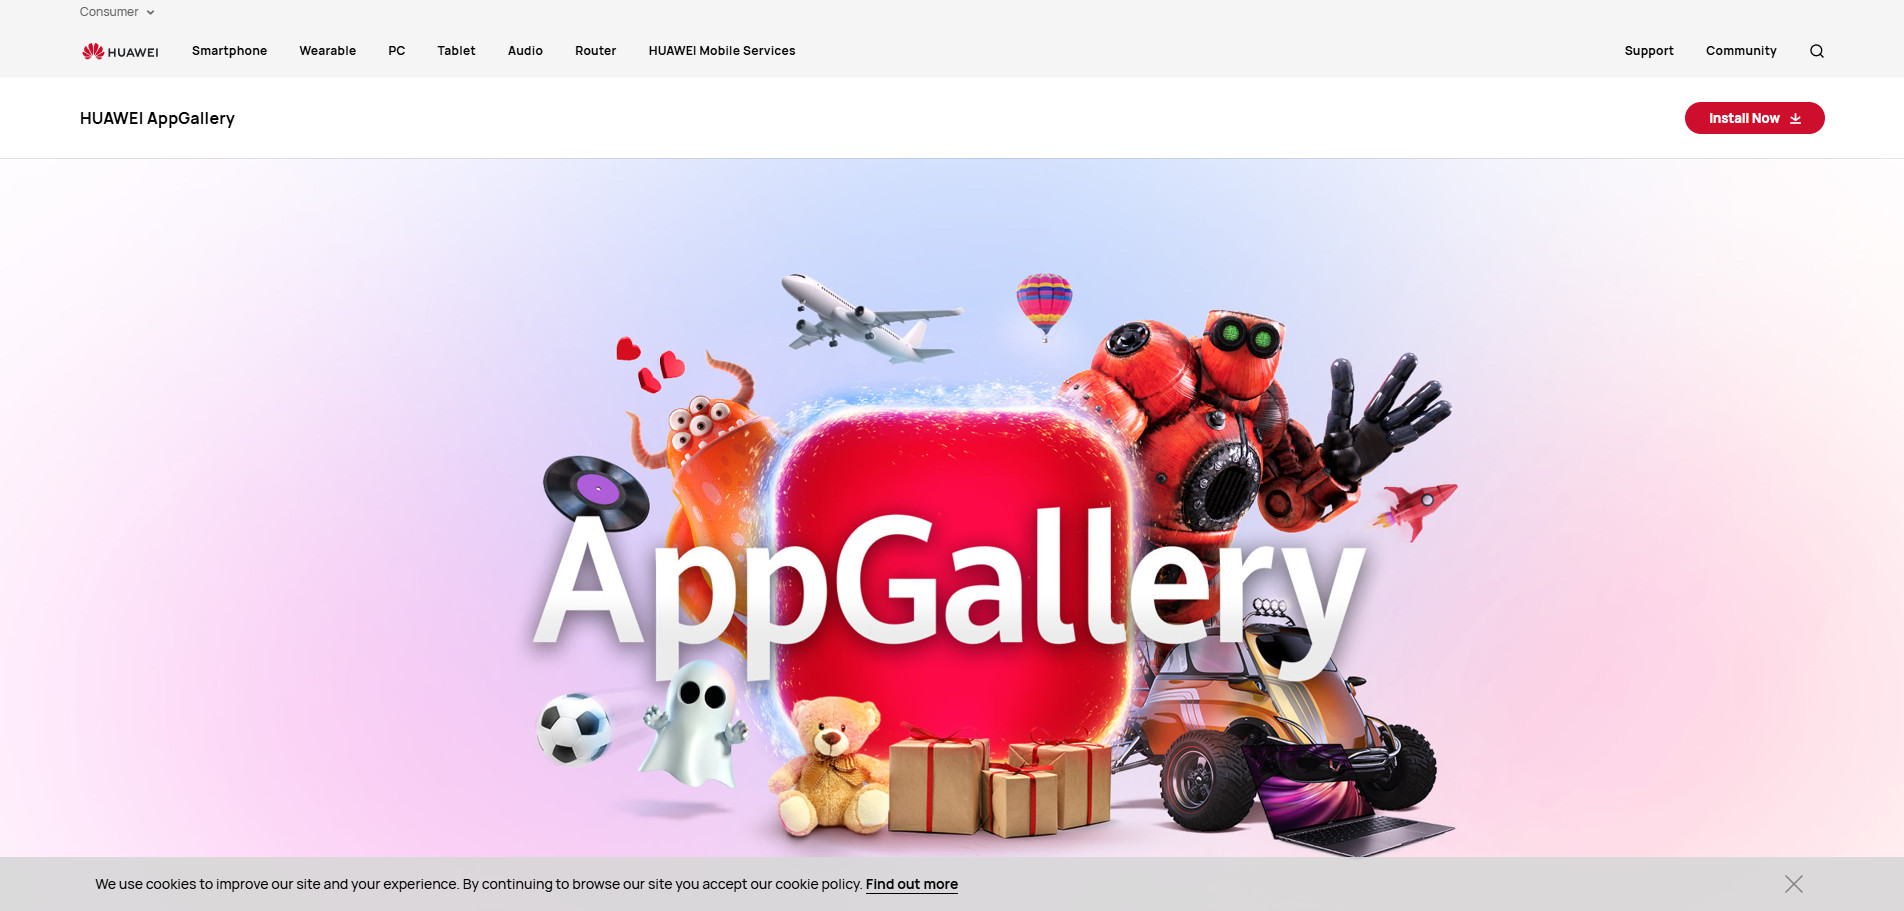Open the Audio menu

tap(525, 51)
